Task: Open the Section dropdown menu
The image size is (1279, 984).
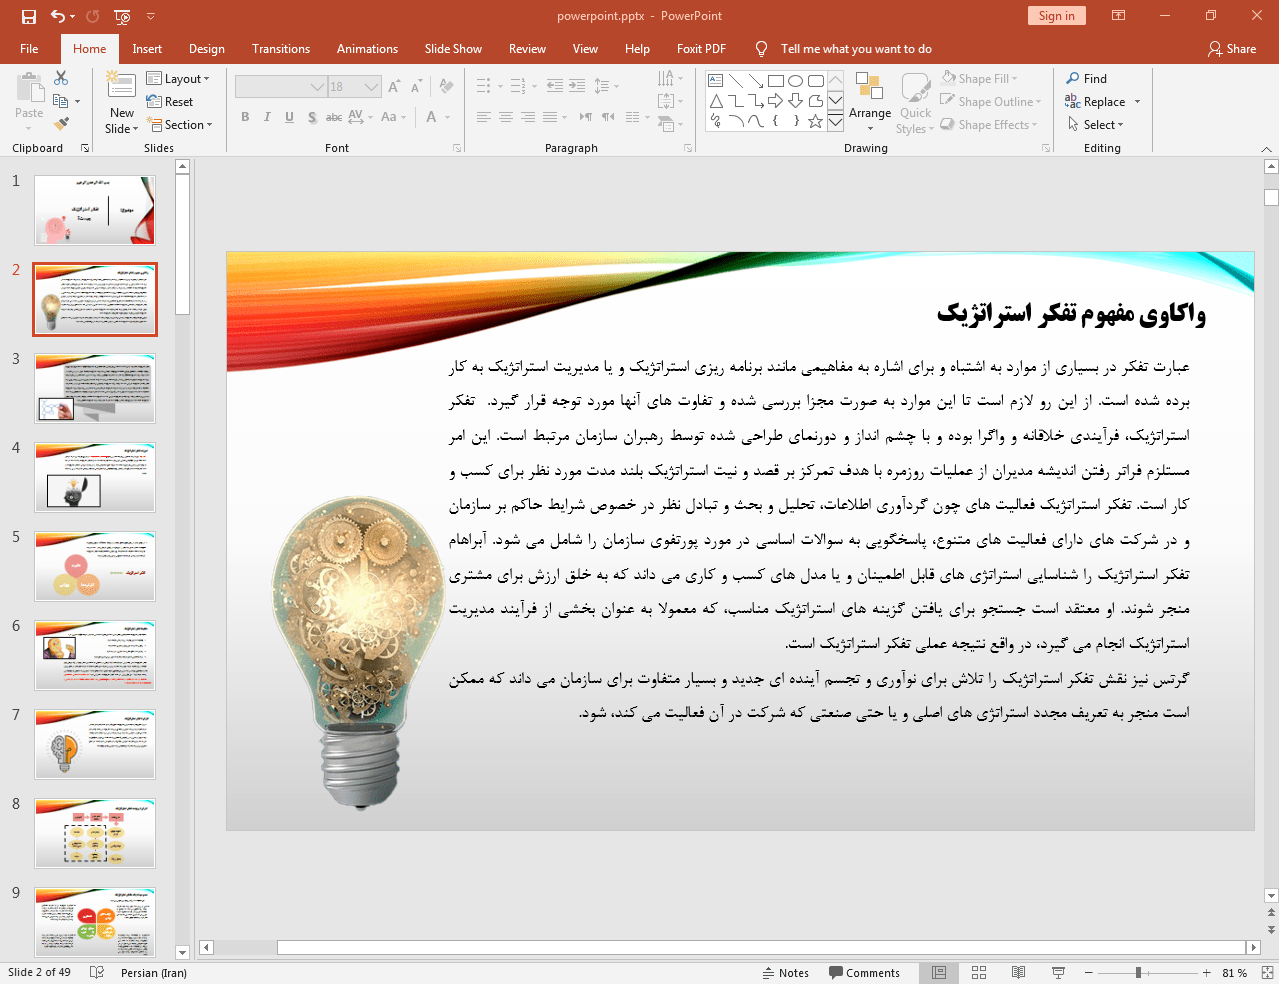Action: point(180,125)
